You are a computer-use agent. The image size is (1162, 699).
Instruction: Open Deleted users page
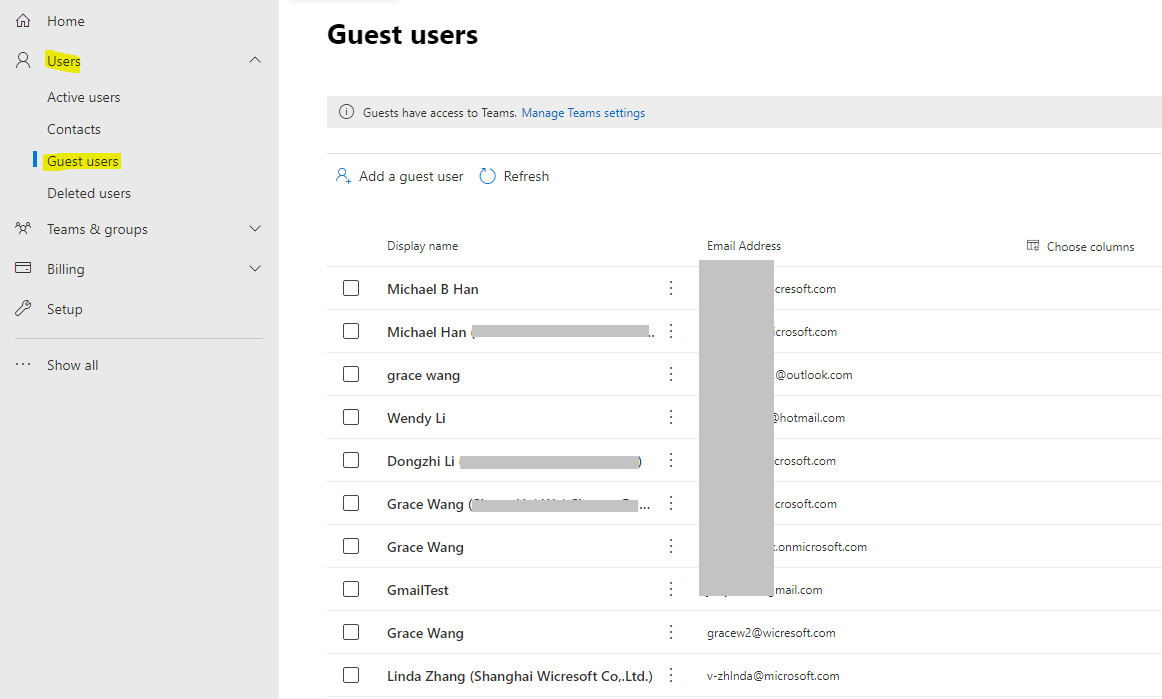[89, 193]
